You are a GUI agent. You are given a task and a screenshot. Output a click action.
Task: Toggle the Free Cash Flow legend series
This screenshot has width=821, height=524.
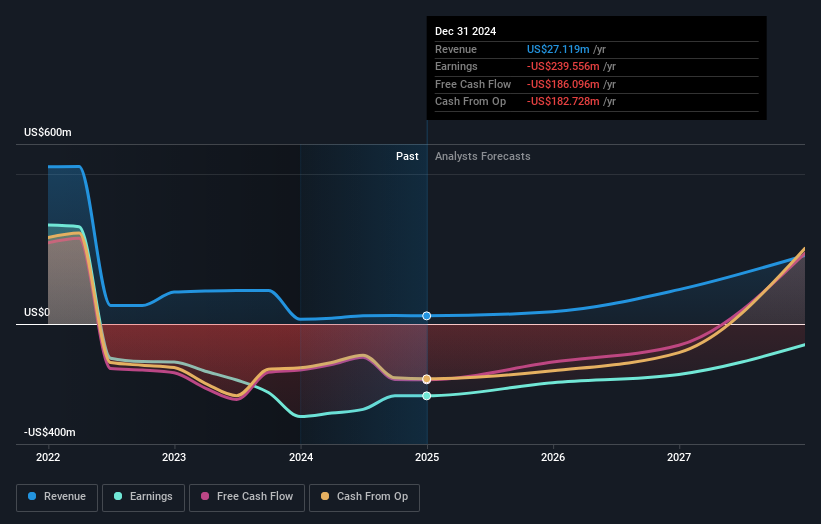(x=247, y=497)
